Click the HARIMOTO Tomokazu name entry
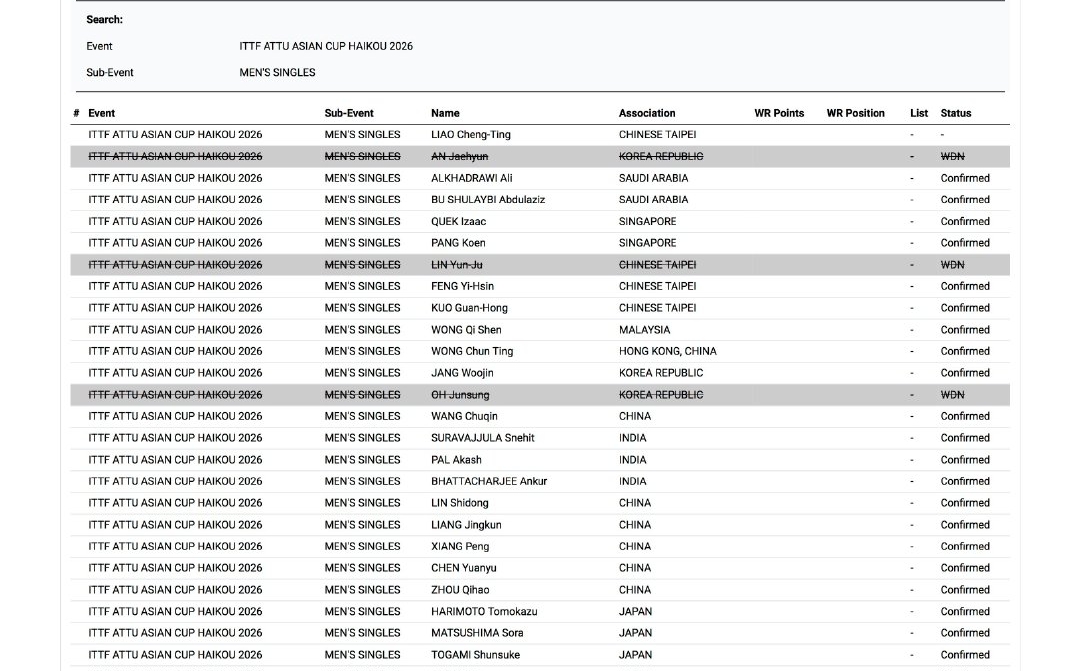The width and height of the screenshot is (1080, 671). tap(484, 611)
